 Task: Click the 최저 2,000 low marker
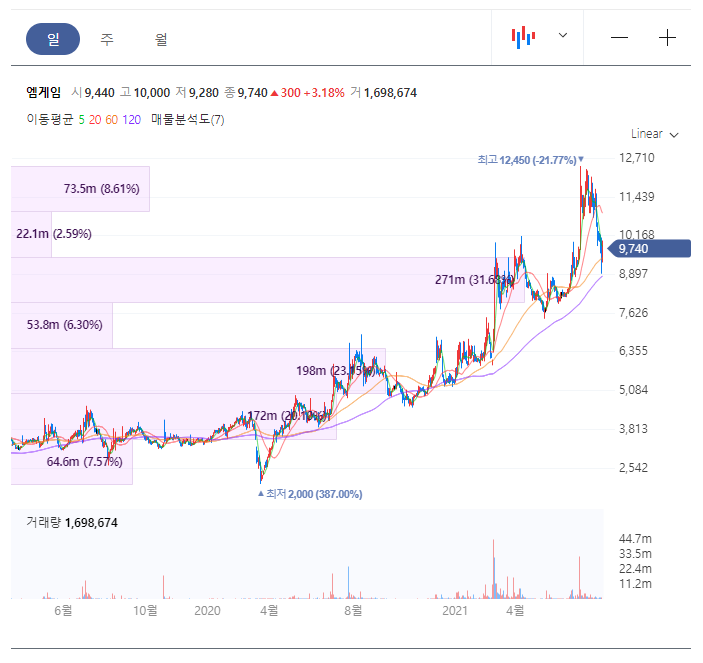(310, 494)
